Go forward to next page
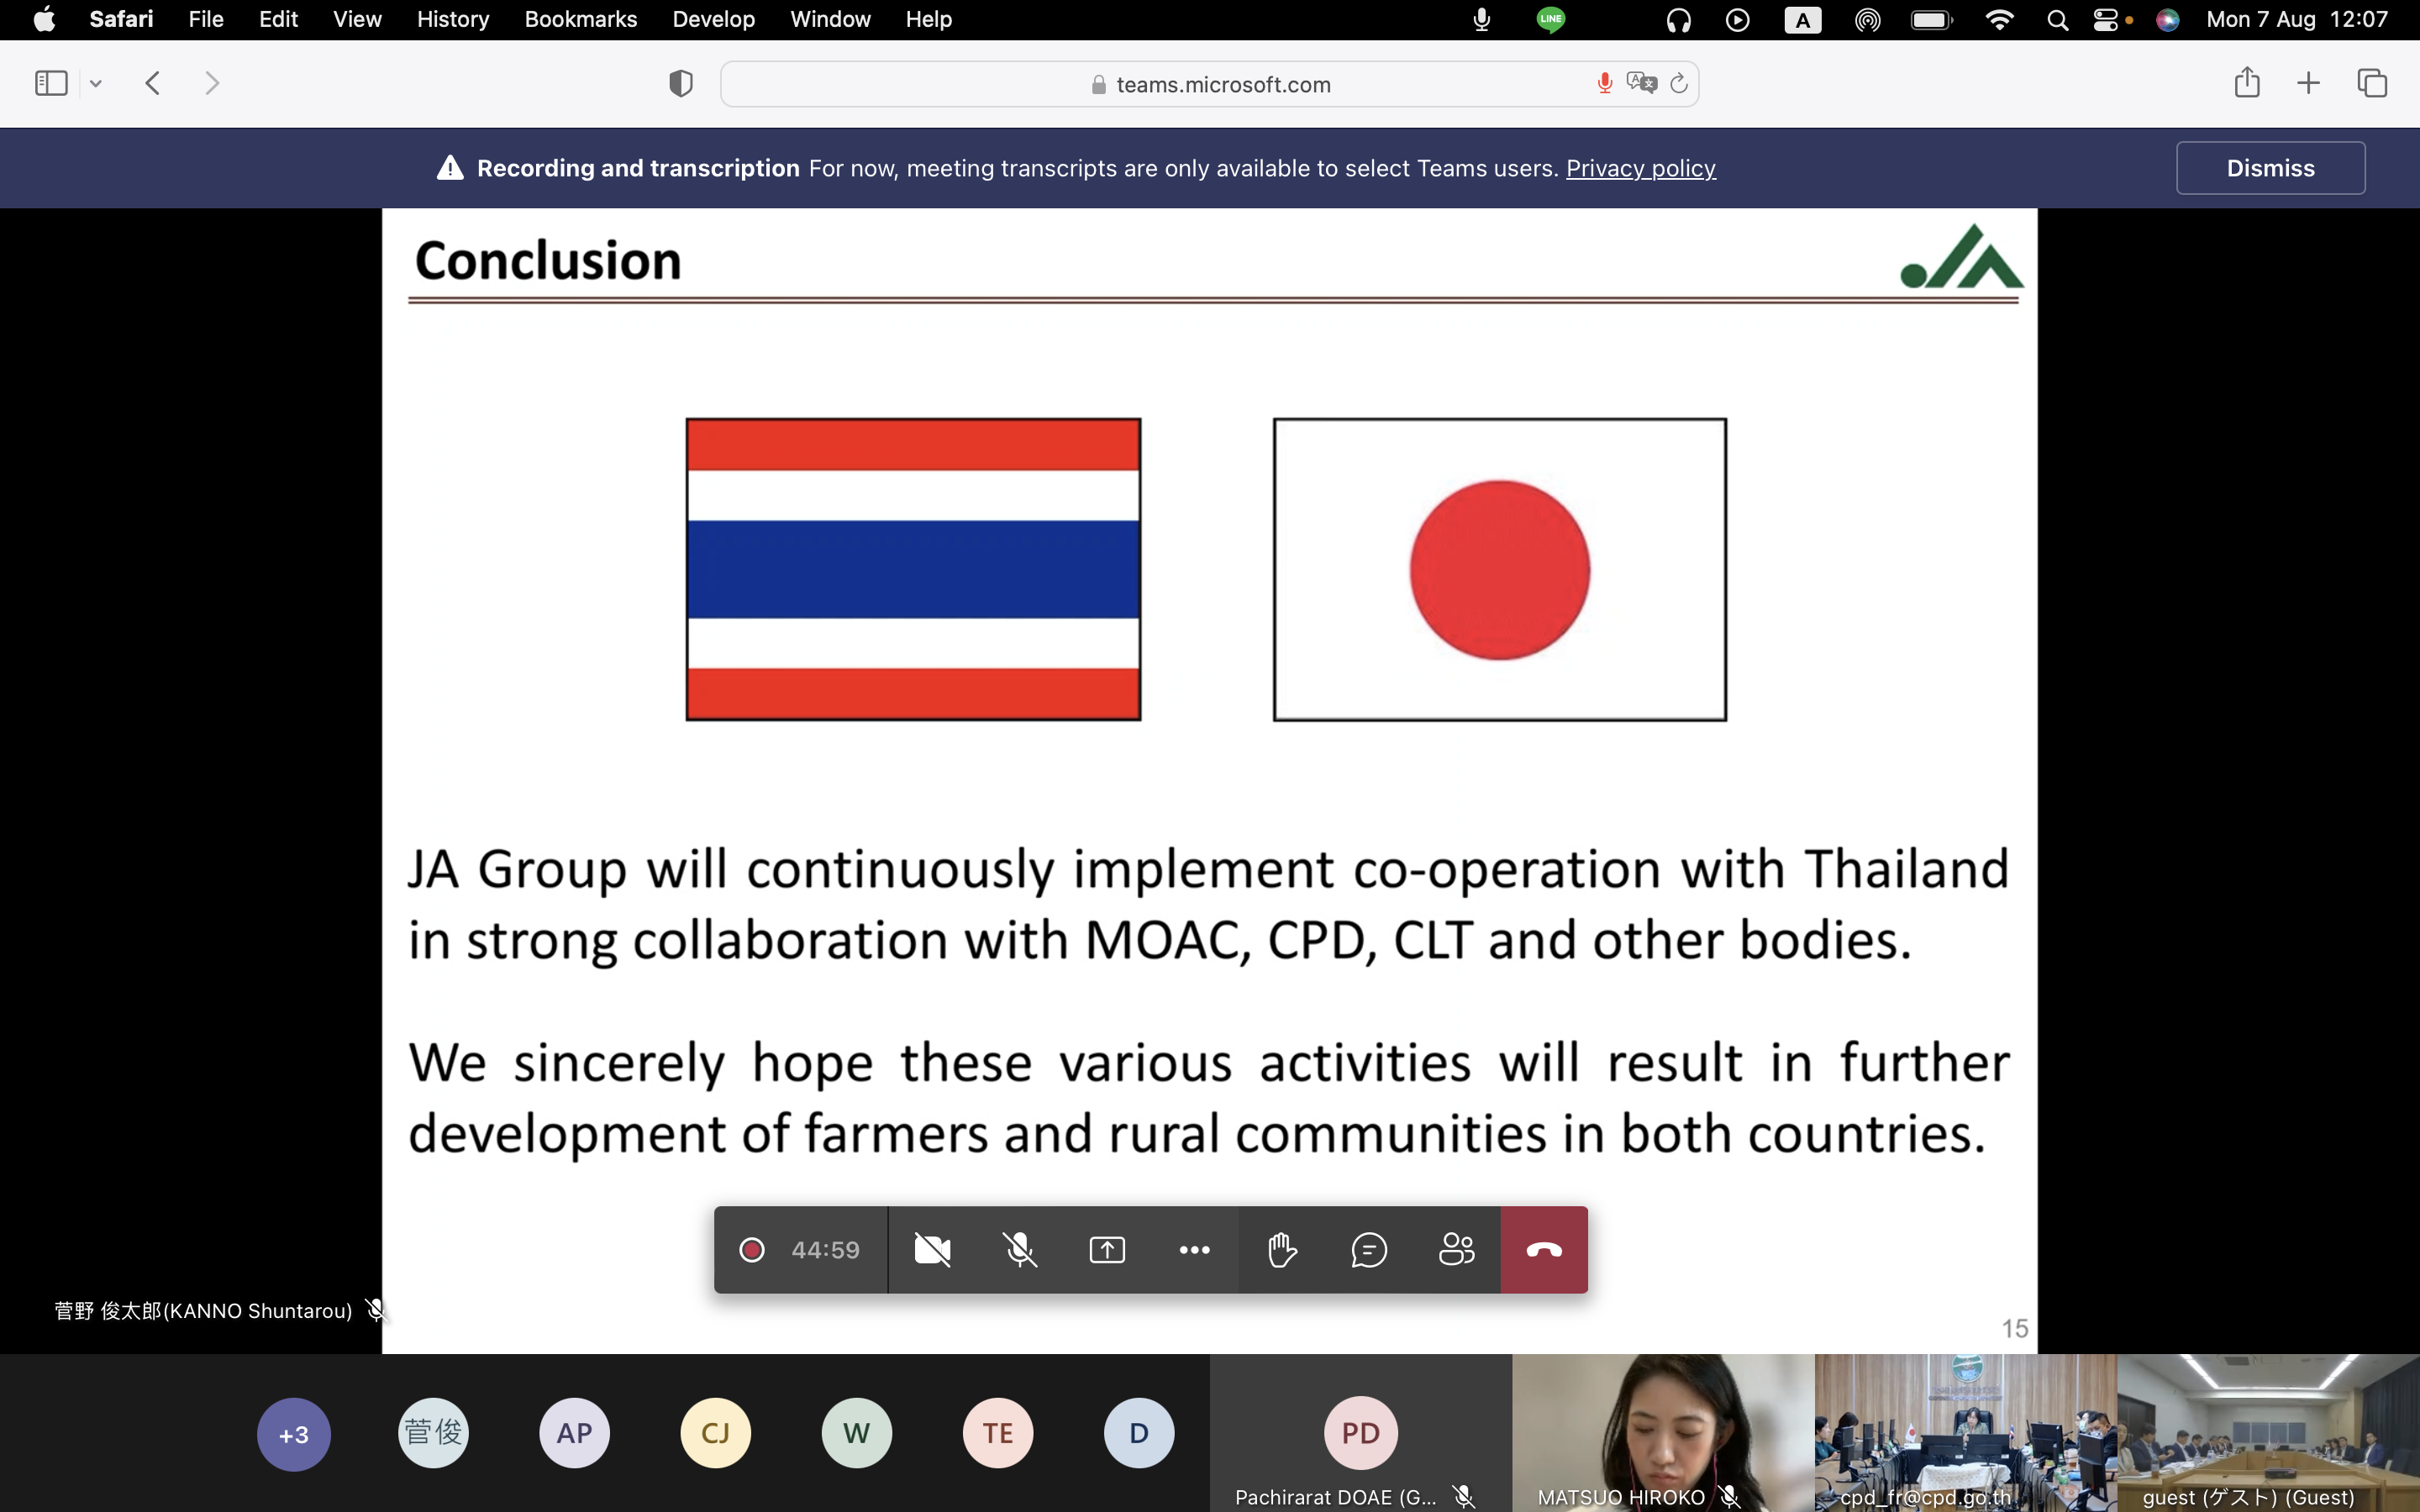Screen dimensions: 2420x1512 (212, 83)
